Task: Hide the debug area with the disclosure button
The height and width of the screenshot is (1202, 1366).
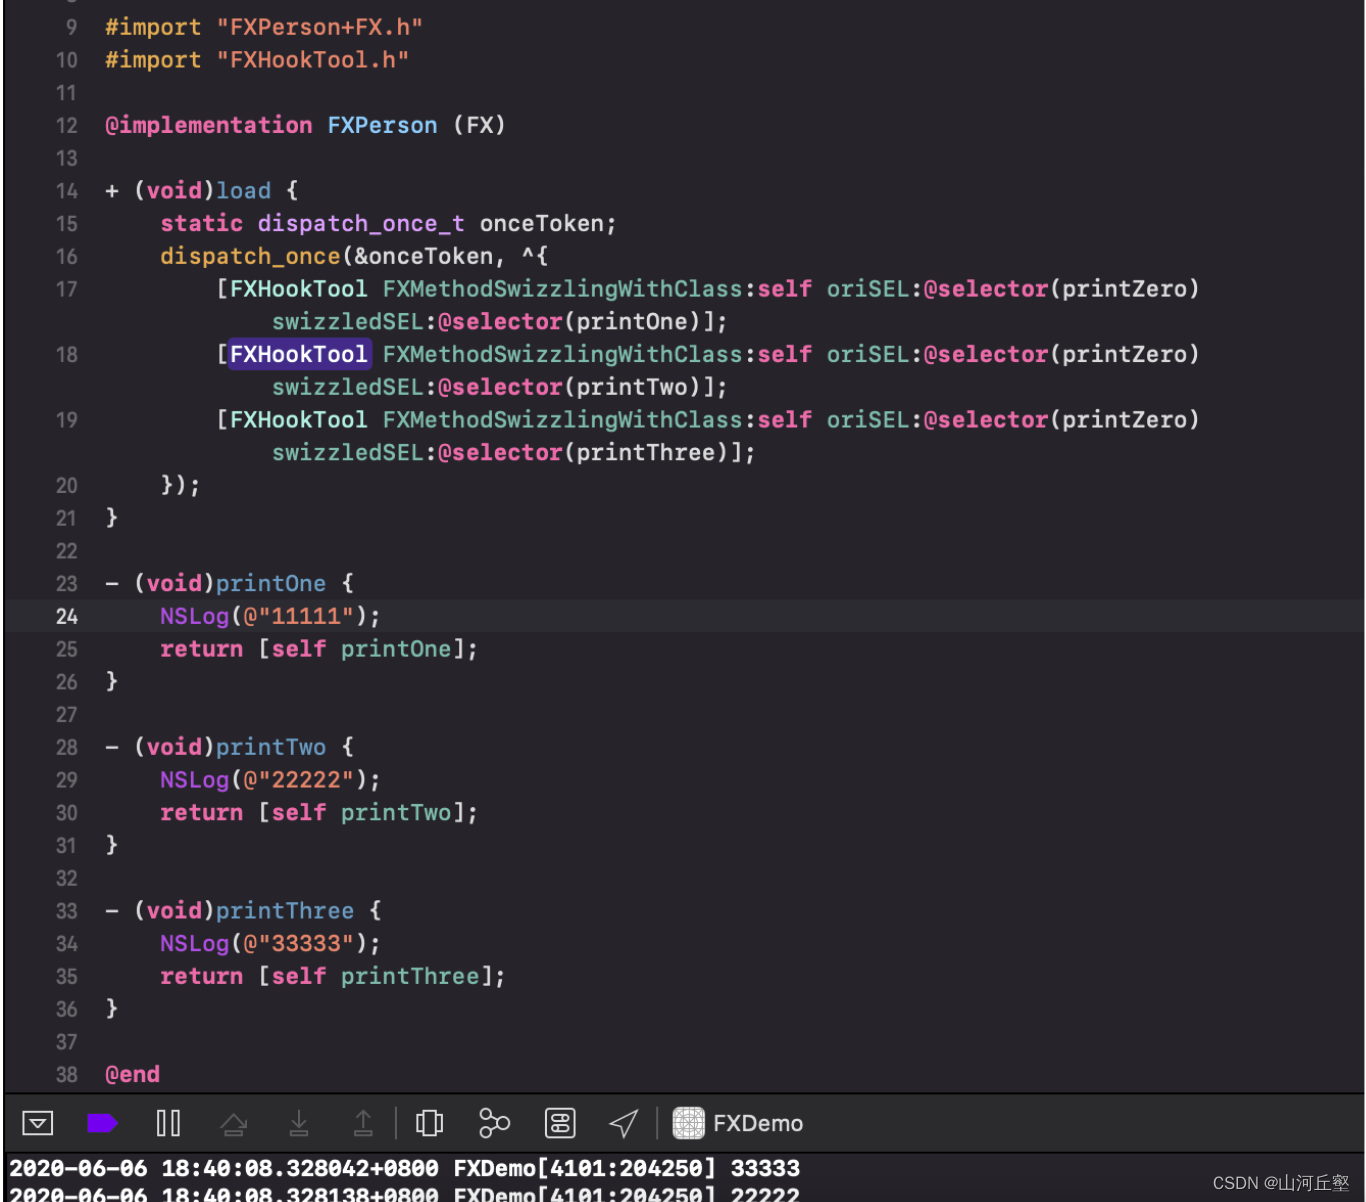Action: pyautogui.click(x=38, y=1123)
